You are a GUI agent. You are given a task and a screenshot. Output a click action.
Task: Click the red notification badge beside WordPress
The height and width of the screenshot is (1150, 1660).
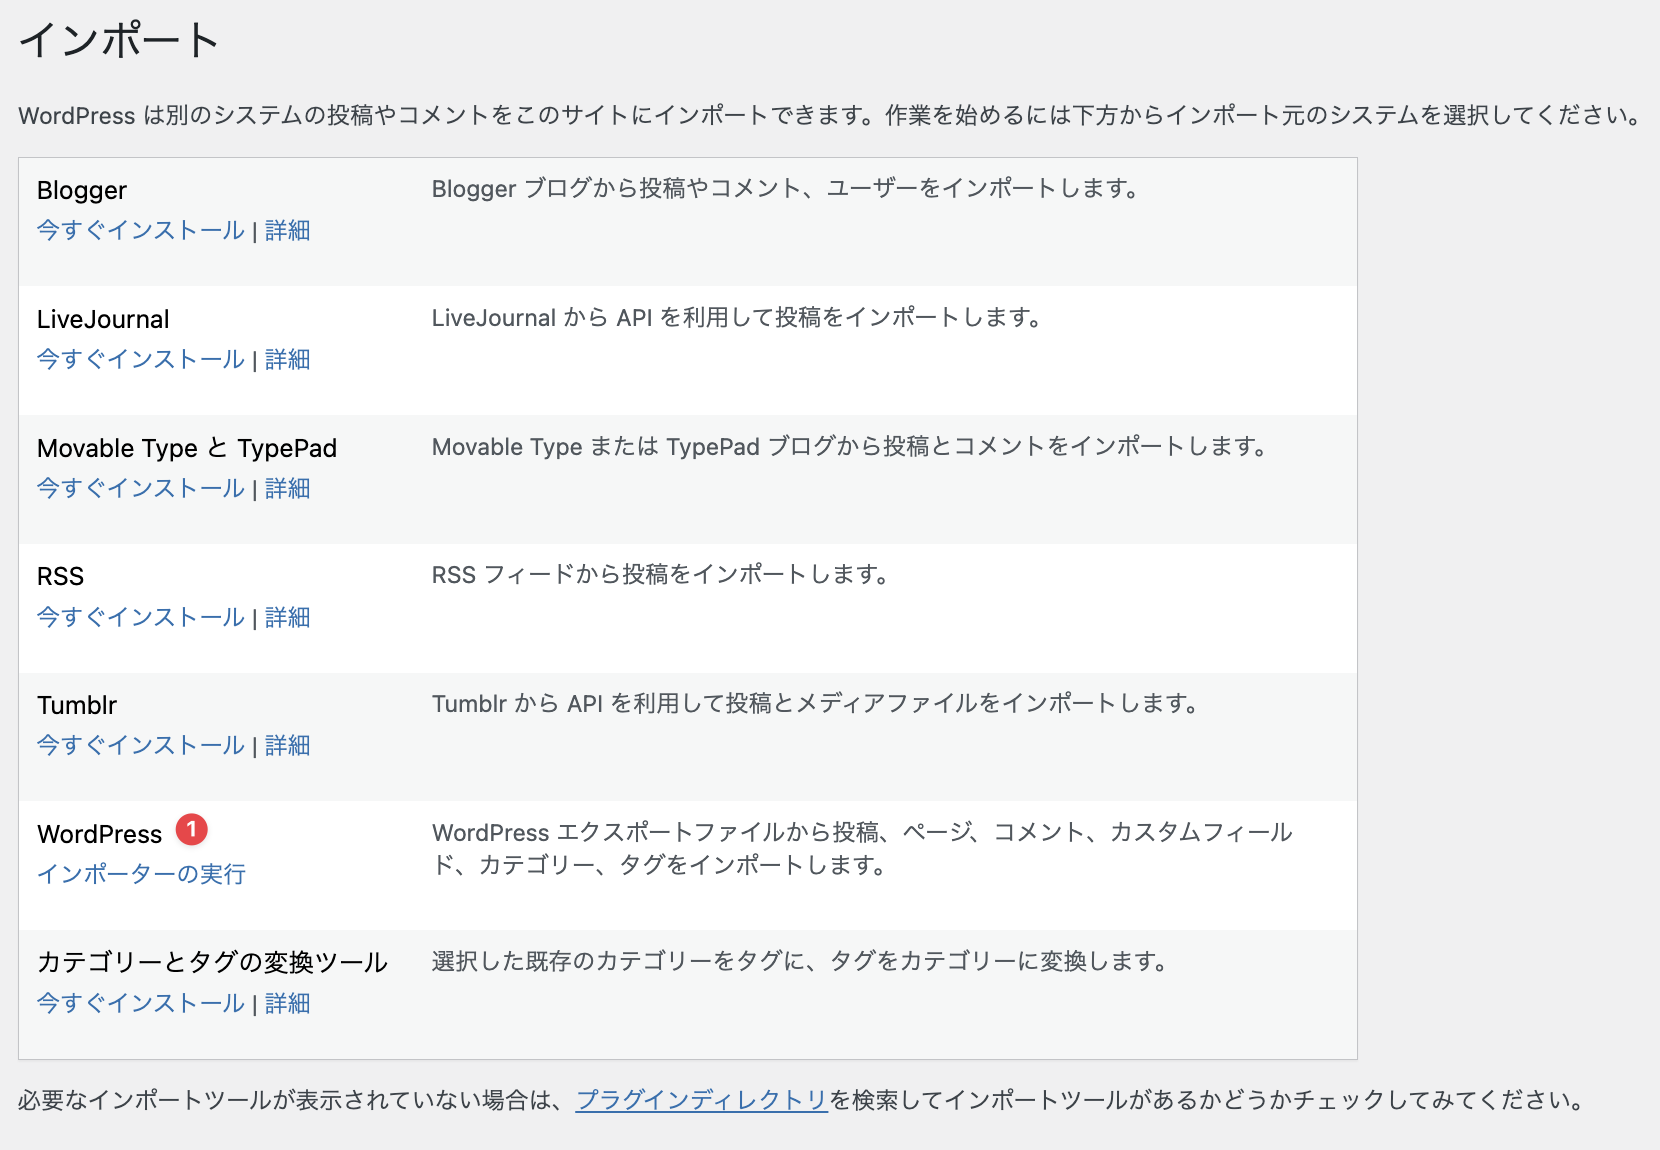(191, 830)
